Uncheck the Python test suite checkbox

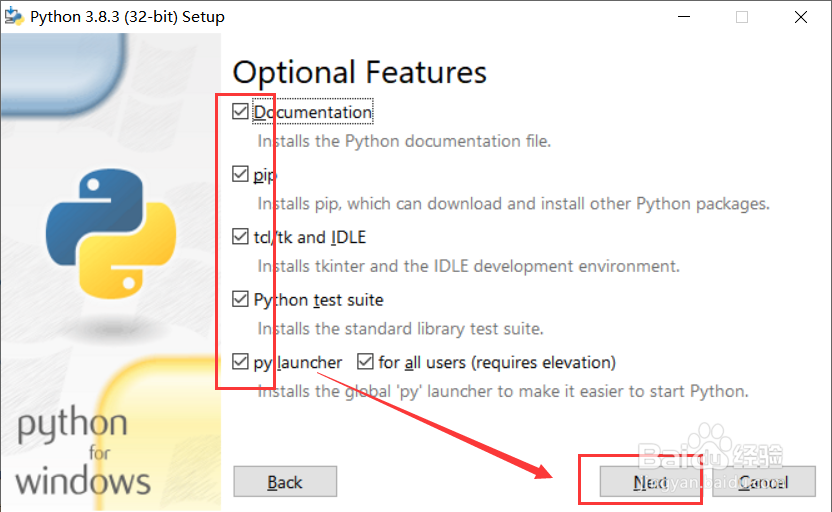tap(240, 299)
